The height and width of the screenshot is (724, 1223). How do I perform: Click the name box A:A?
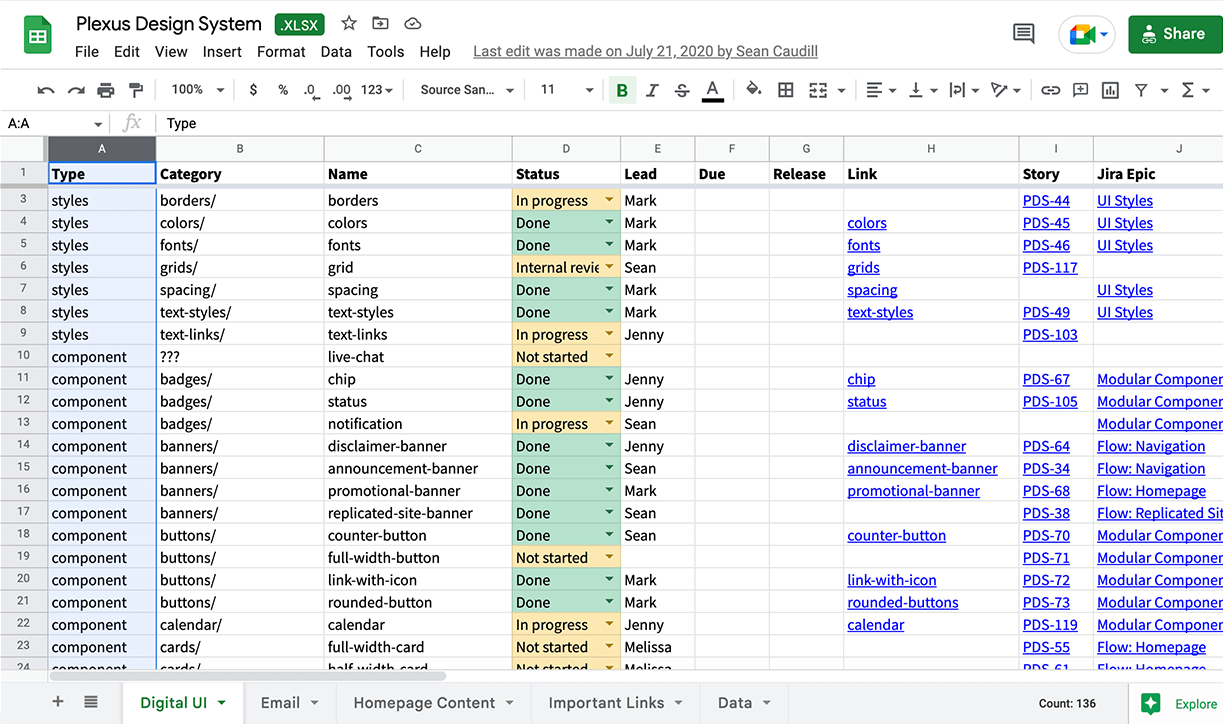[55, 123]
